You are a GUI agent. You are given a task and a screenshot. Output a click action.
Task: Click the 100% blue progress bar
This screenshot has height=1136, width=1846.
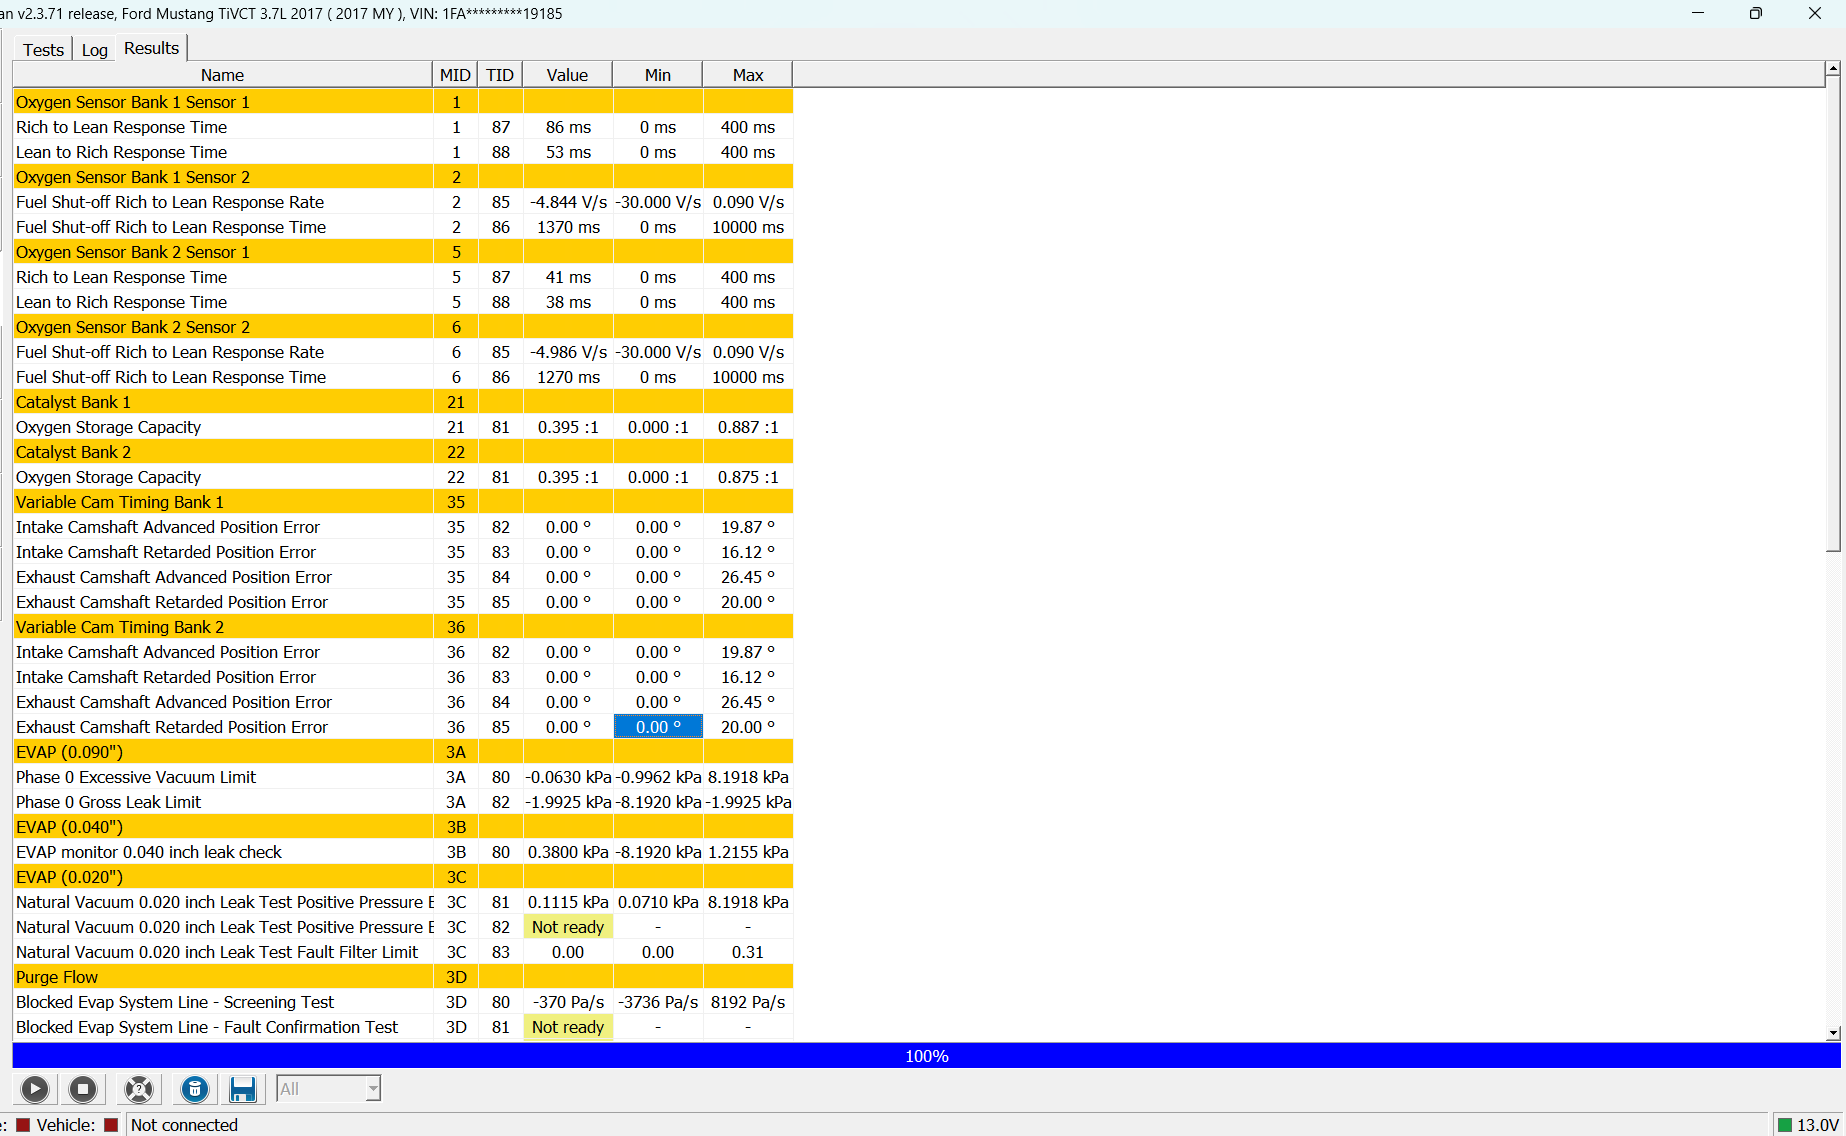tap(926, 1056)
